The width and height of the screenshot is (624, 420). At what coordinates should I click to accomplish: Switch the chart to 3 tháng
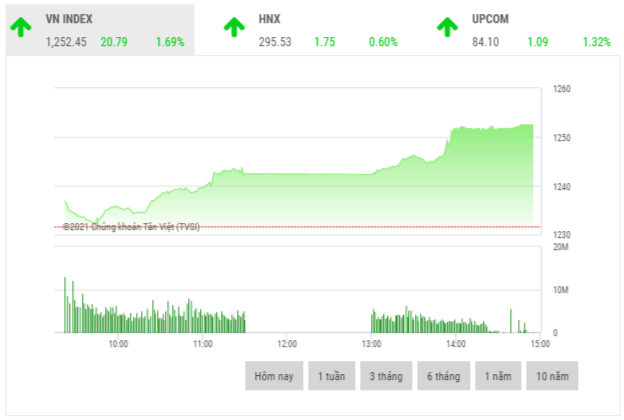(386, 376)
